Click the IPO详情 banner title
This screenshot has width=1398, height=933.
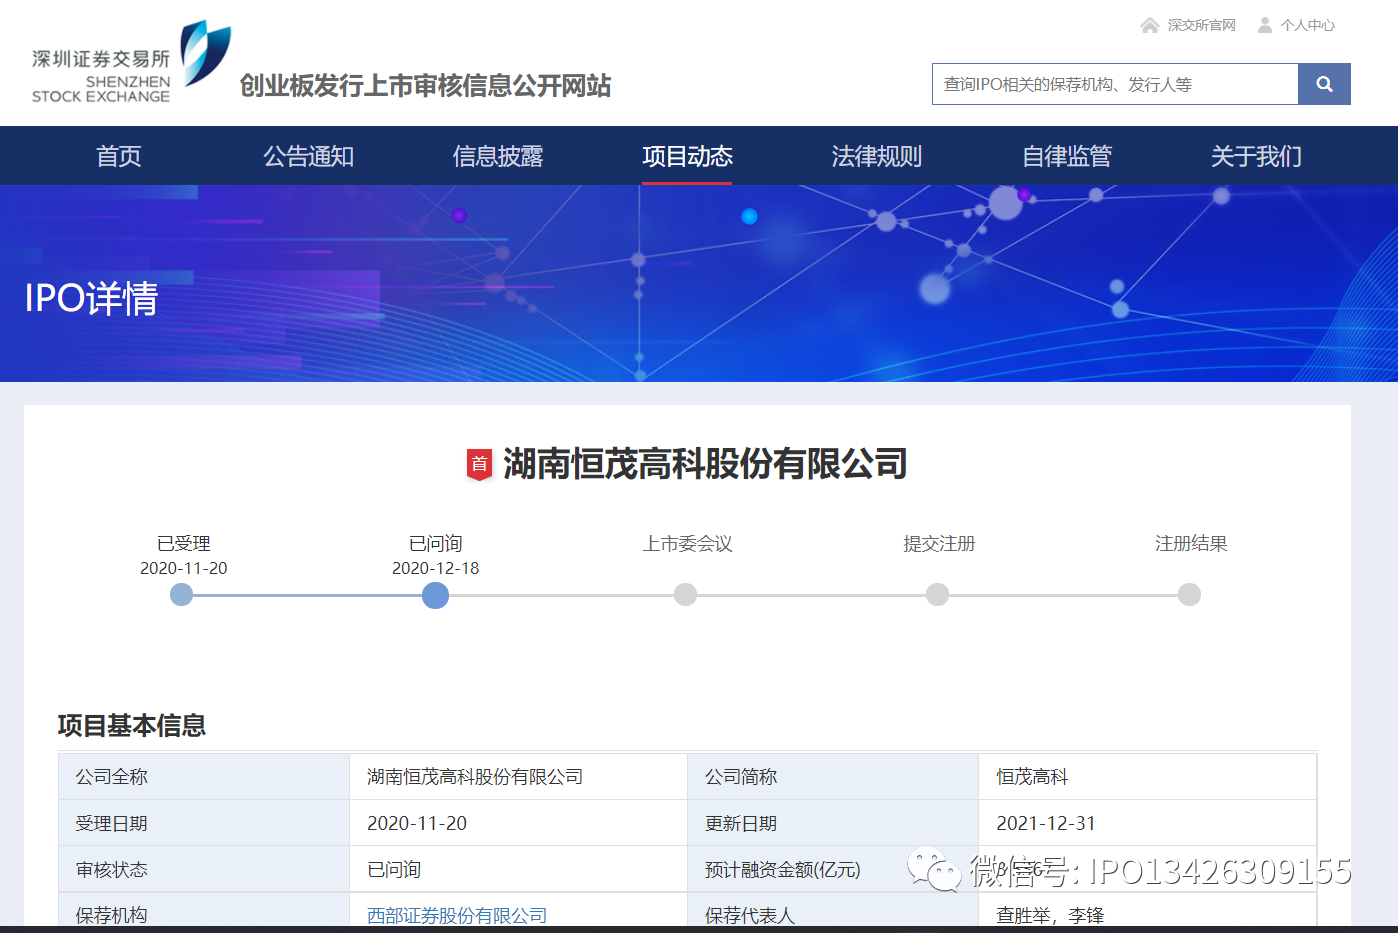click(x=91, y=298)
